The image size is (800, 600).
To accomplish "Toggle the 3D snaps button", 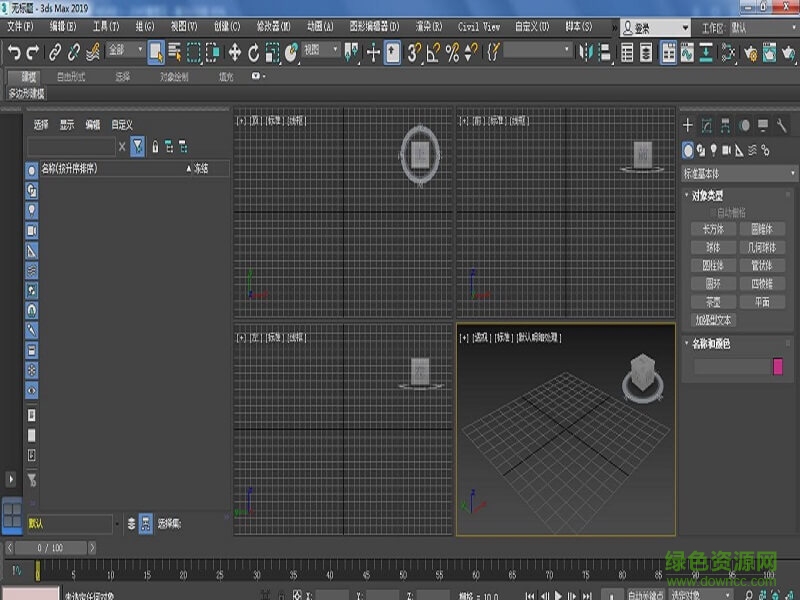I will pos(414,52).
